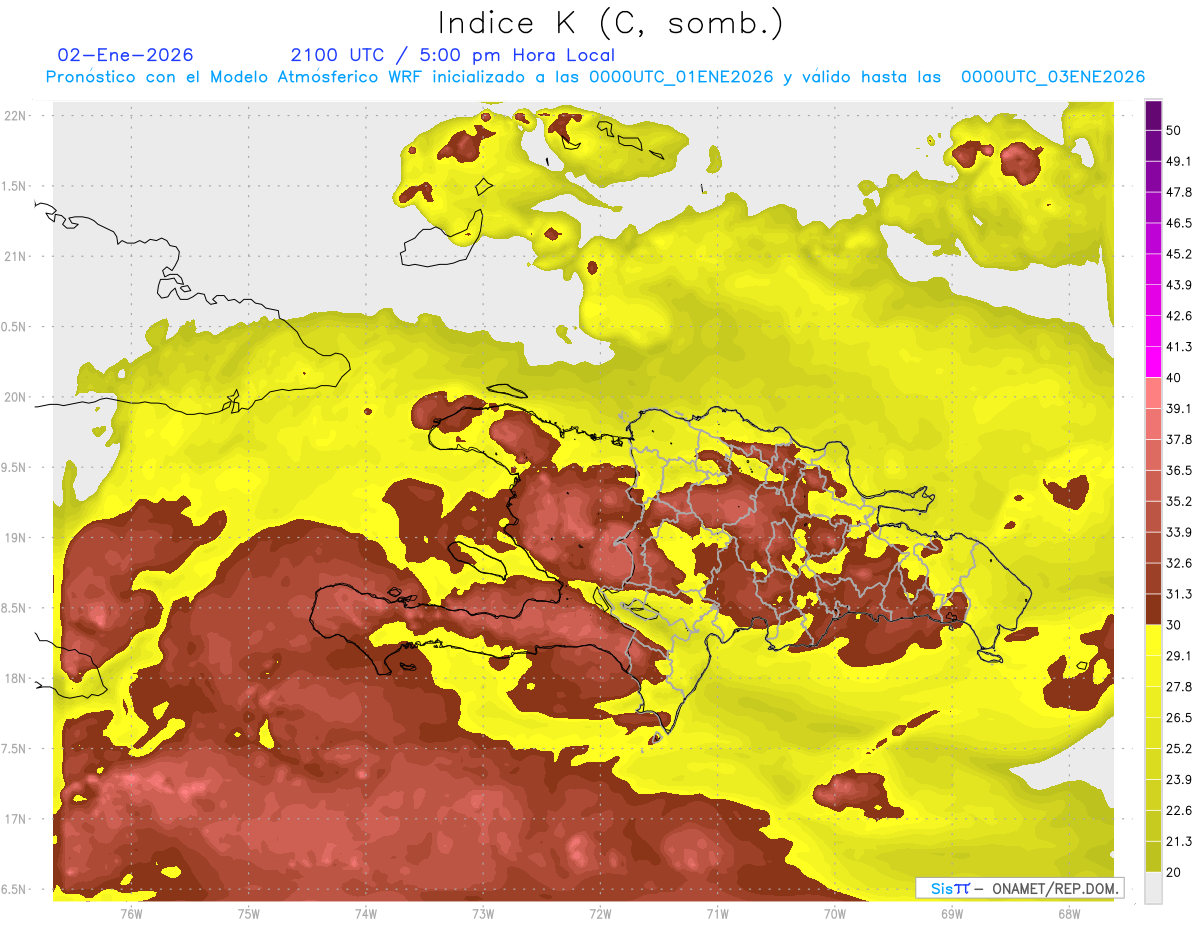Screen dimensions: 1200x927
Task: Click the colorbar value '49.1'
Action: (x=1179, y=161)
